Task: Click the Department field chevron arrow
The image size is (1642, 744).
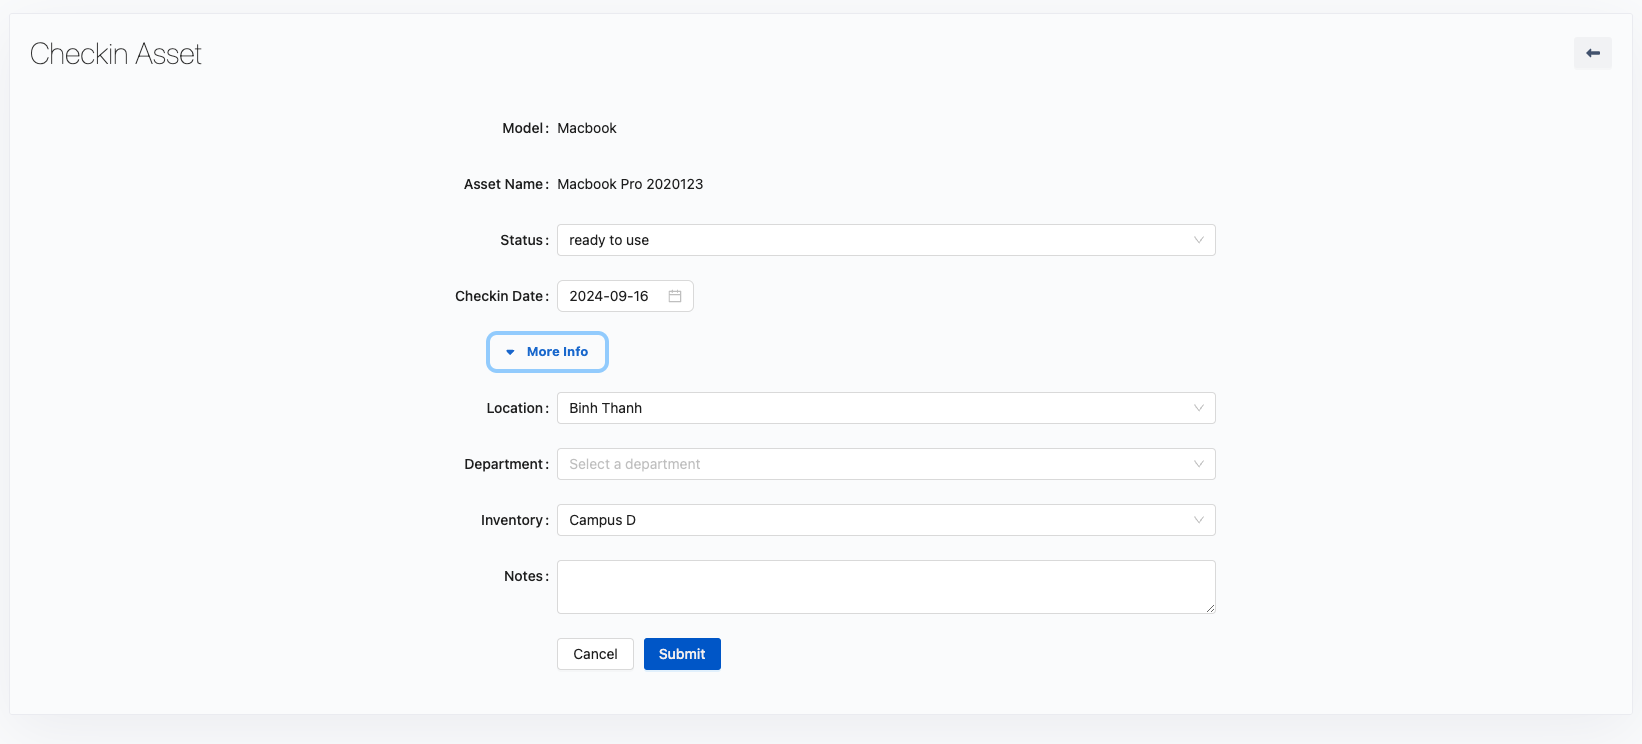Action: tap(1198, 464)
